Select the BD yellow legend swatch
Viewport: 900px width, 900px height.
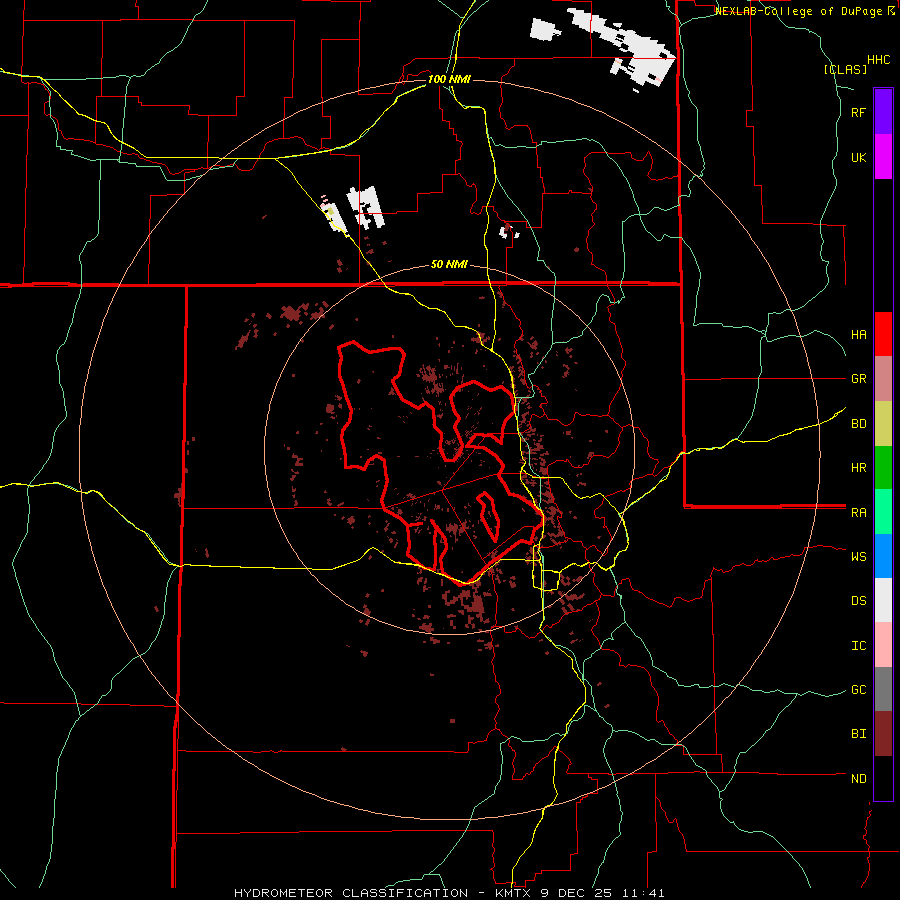point(883,424)
